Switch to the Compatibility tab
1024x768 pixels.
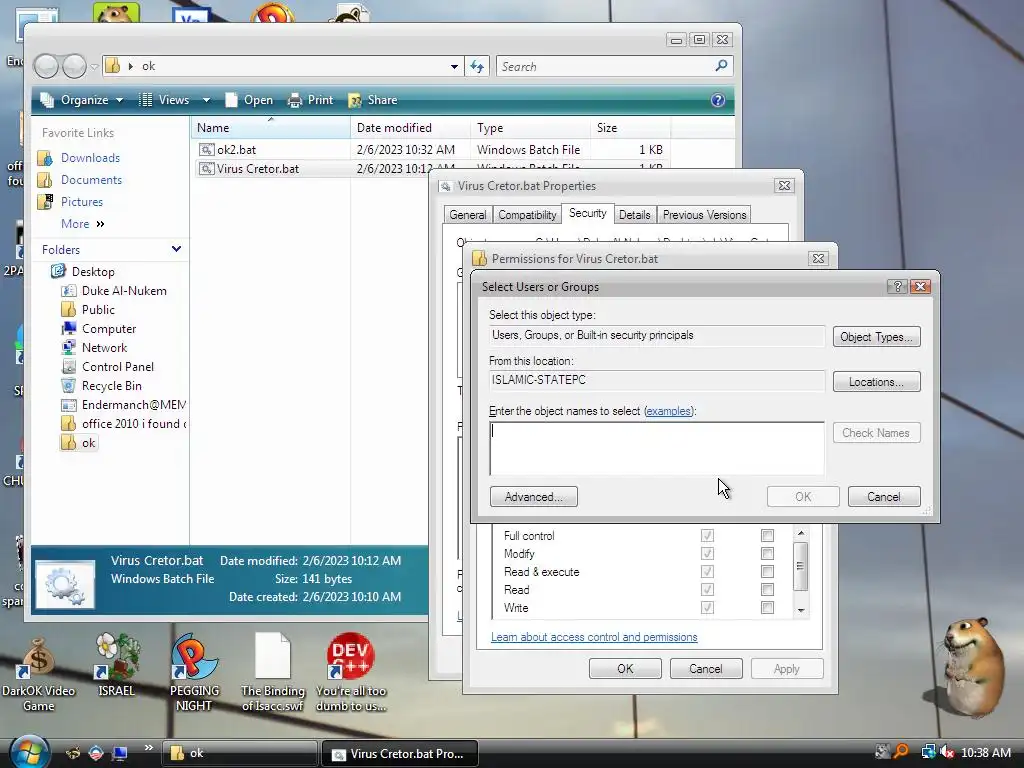tap(527, 215)
